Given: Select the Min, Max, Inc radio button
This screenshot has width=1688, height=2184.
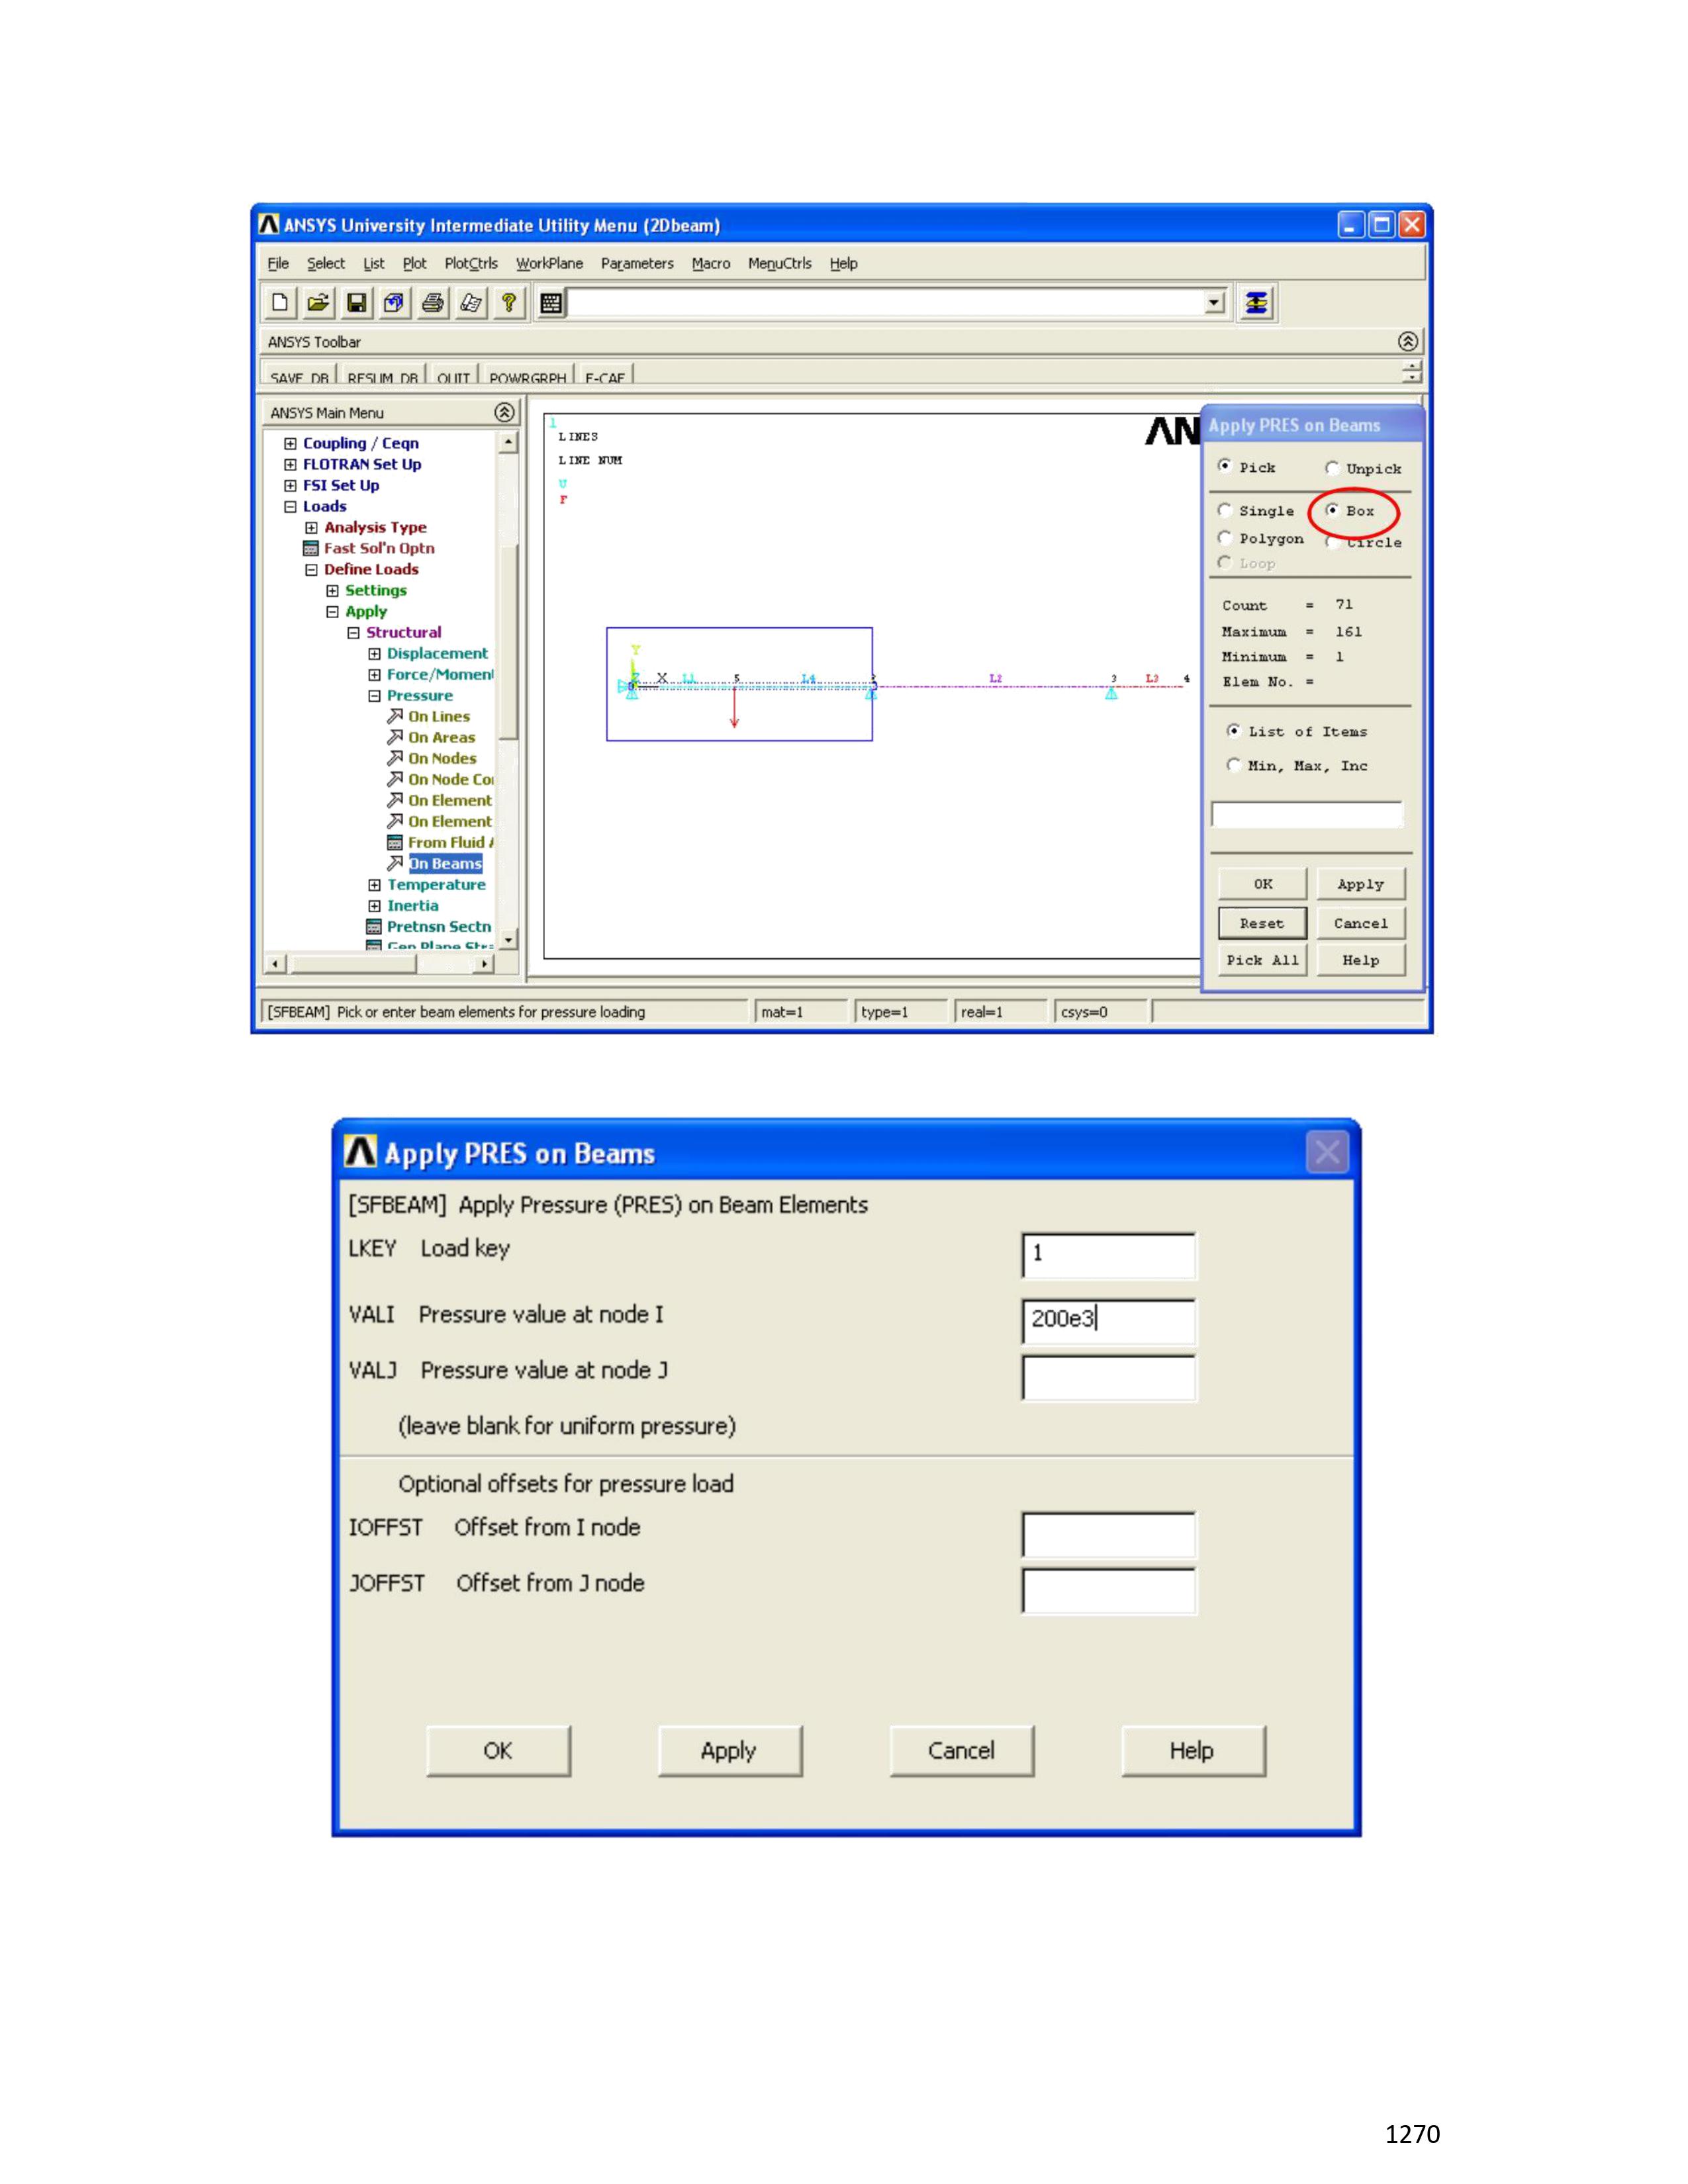Looking at the screenshot, I should click(1234, 765).
